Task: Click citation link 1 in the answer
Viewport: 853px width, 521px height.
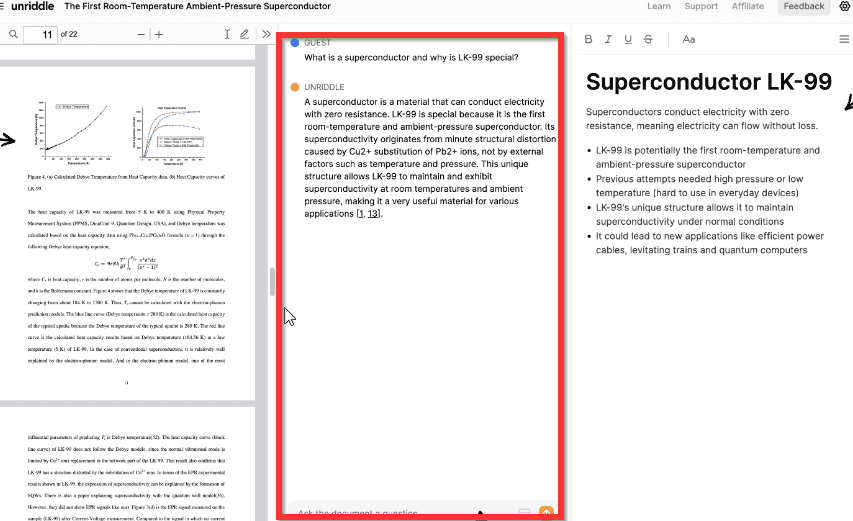Action: click(x=361, y=214)
